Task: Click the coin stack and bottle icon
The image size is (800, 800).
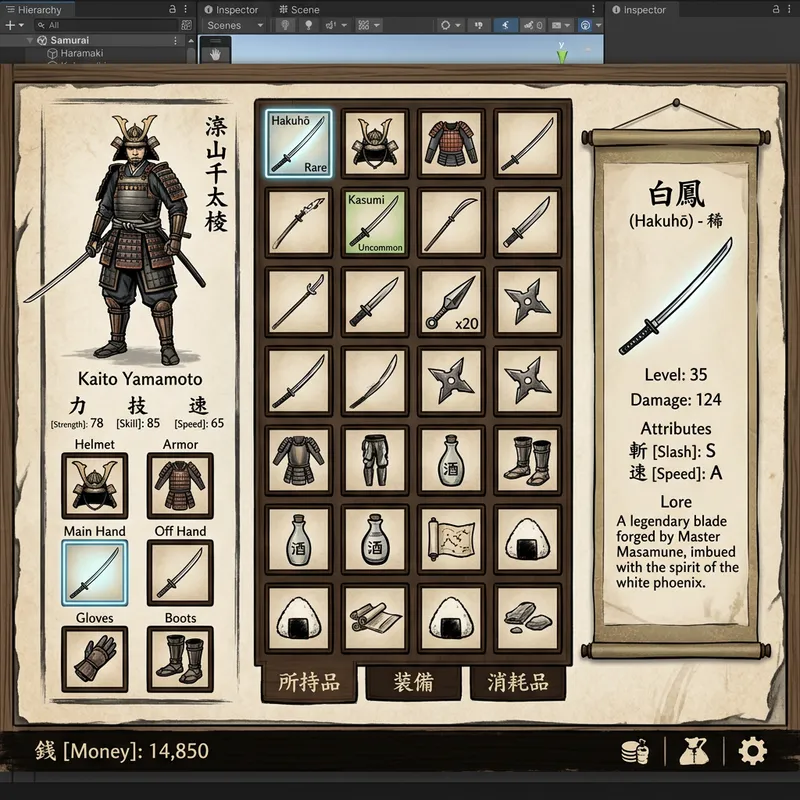Action: point(636,751)
